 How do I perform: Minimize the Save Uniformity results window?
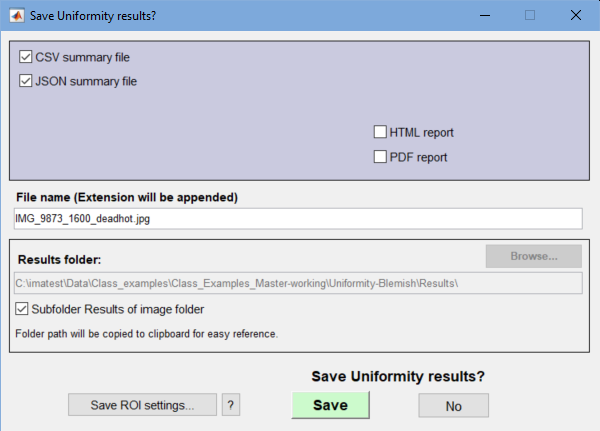pos(485,16)
